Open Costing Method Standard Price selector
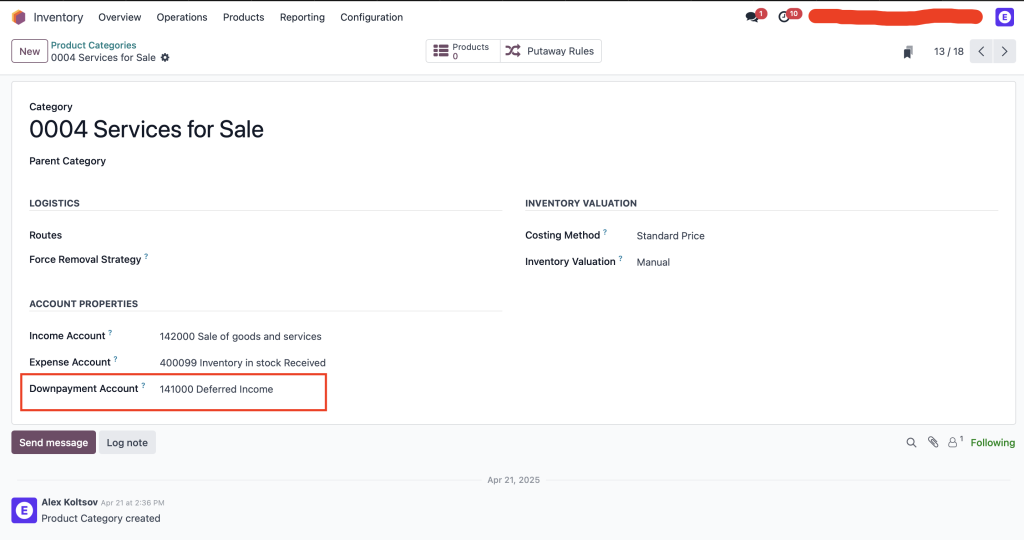Viewport: 1024px width, 540px height. 671,236
